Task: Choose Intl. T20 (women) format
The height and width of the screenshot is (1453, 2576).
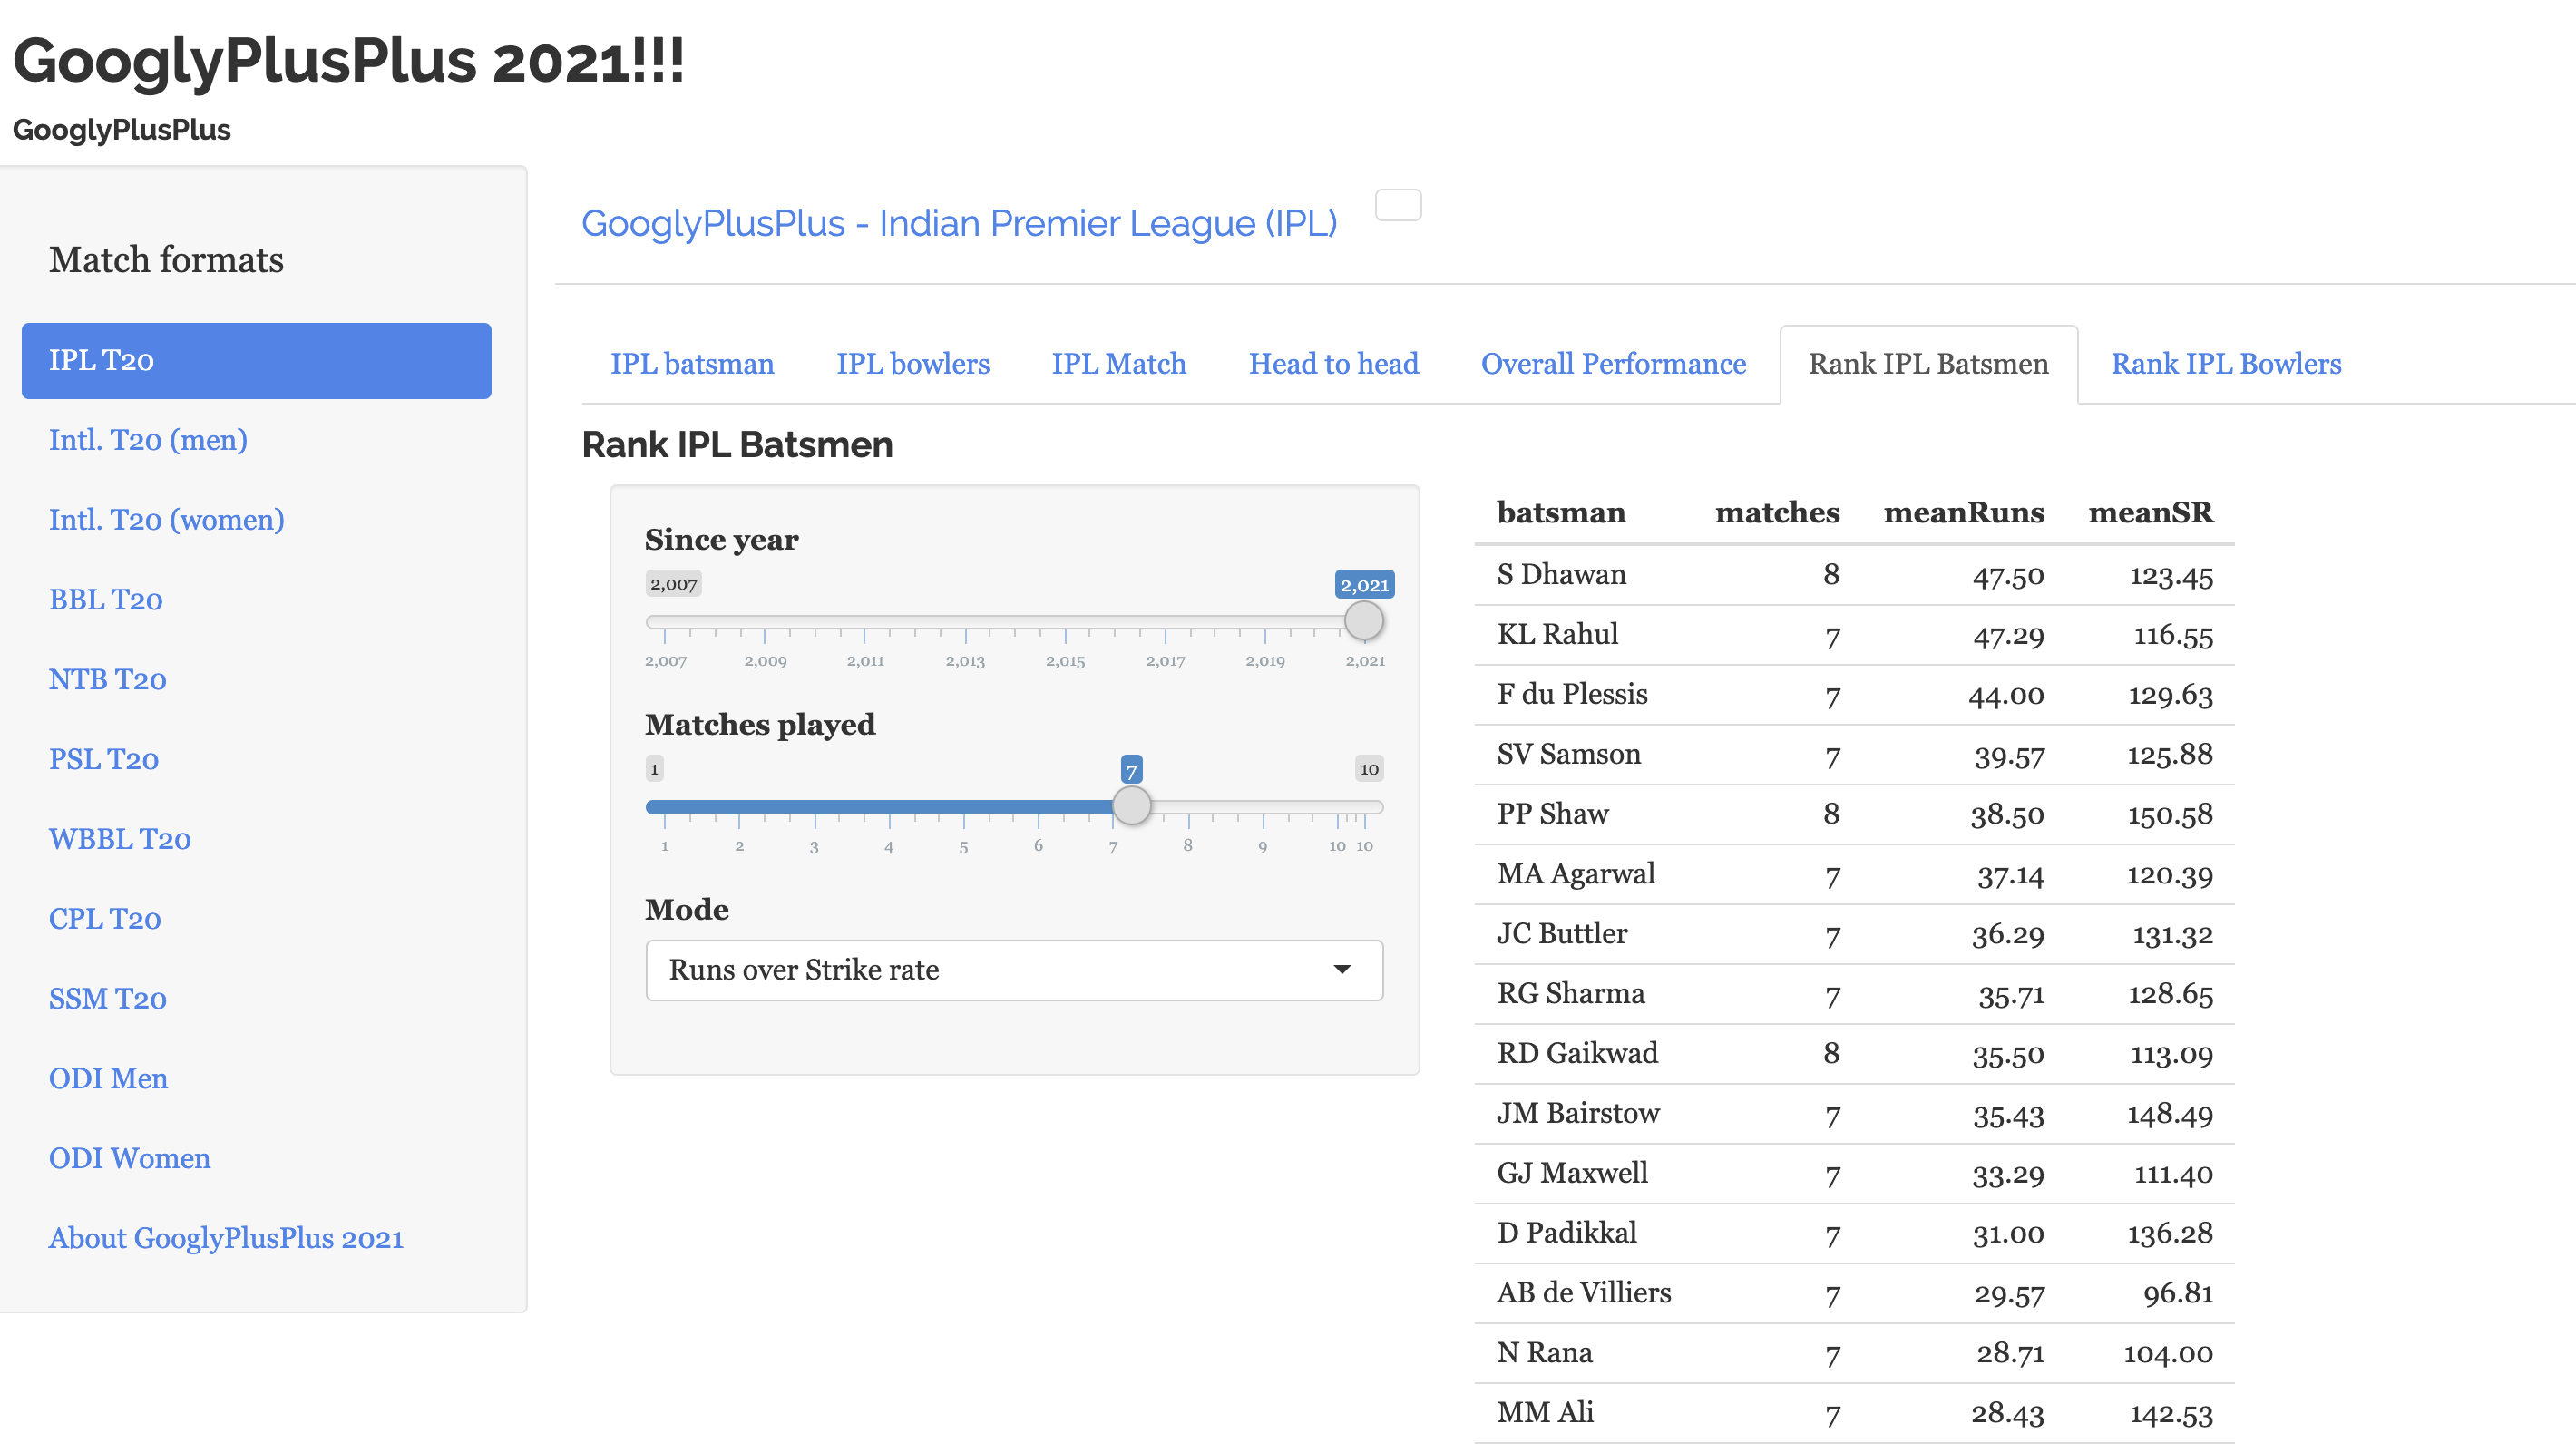Action: (166, 520)
